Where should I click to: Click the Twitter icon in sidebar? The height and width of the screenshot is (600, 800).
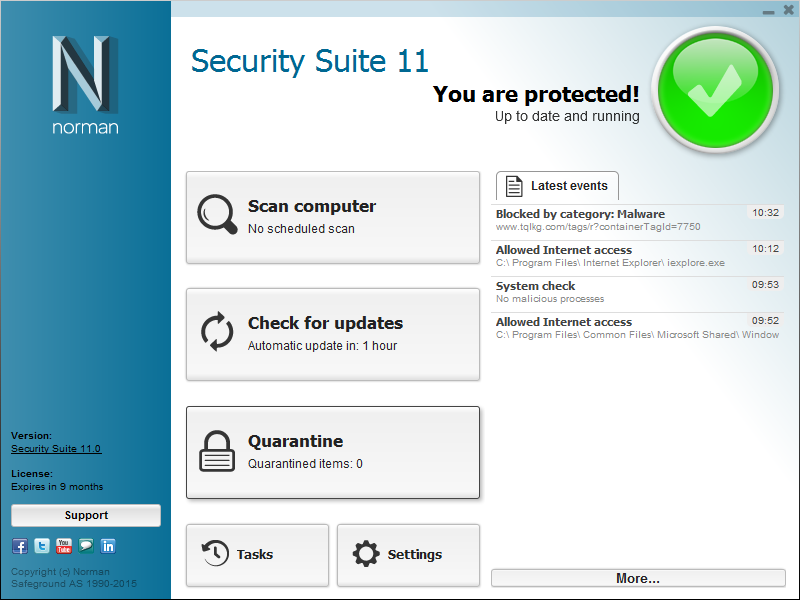pos(42,546)
